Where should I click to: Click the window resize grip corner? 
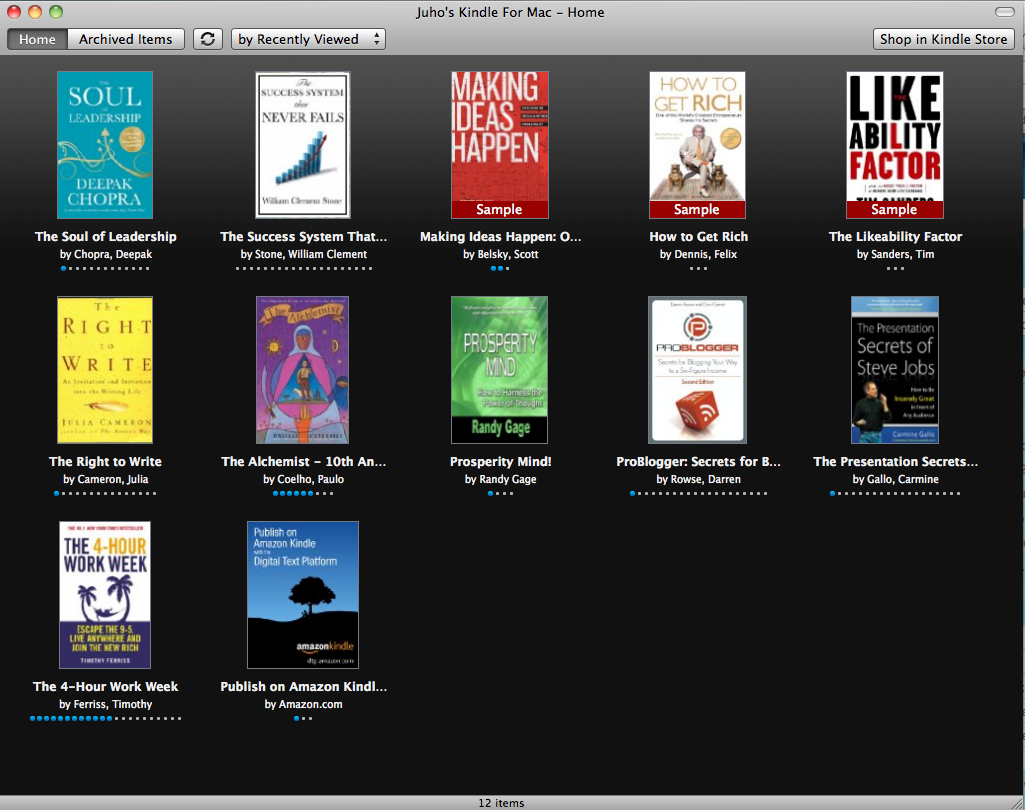point(1017,802)
